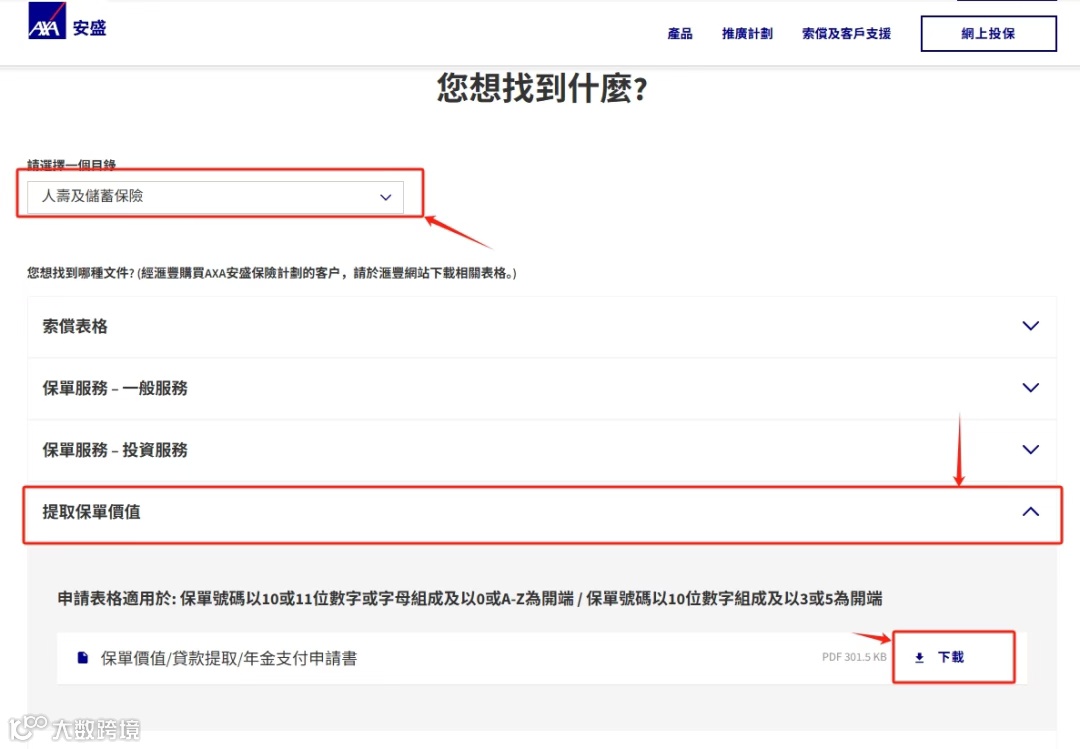
Task: Click the 網上投保 button
Action: point(988,33)
